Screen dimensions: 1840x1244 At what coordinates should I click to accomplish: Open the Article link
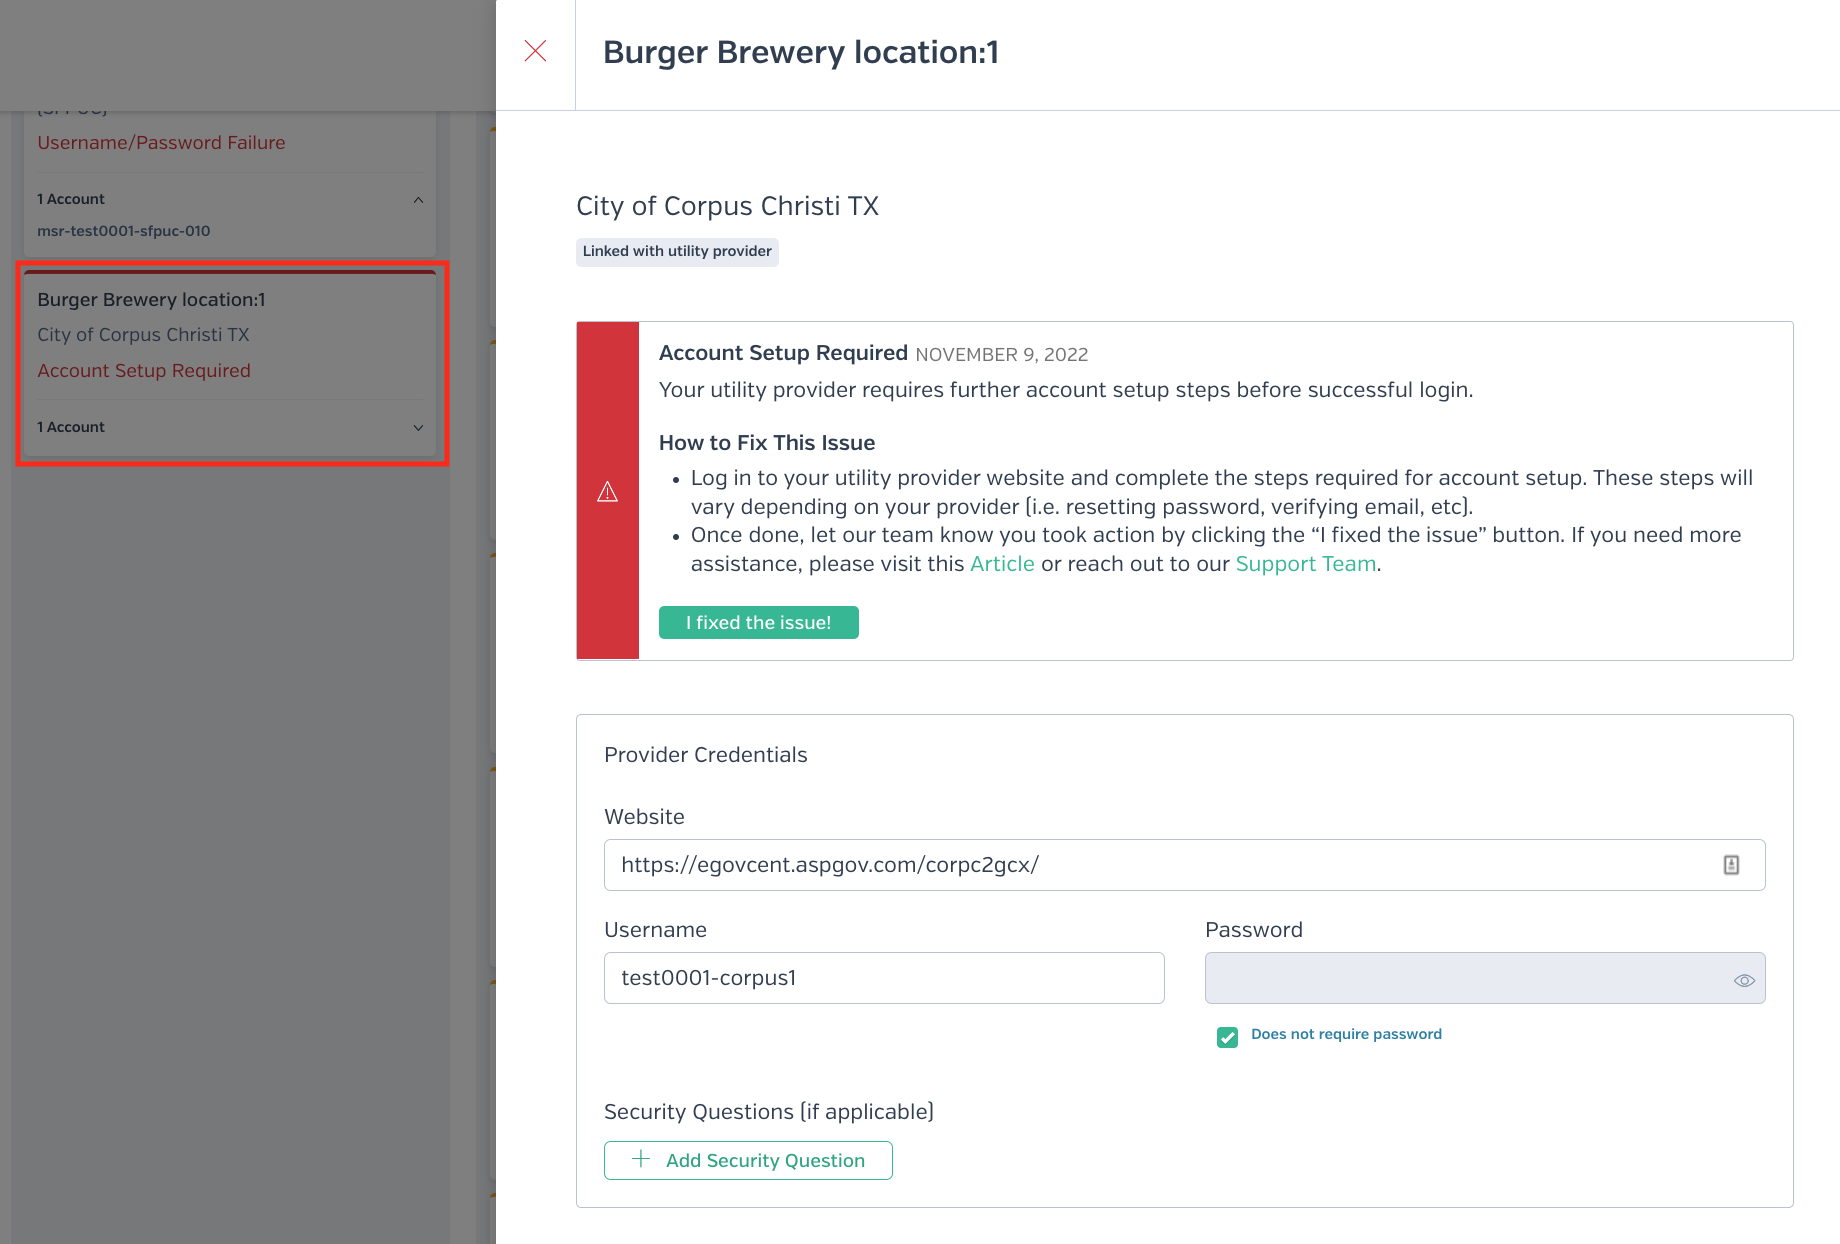pyautogui.click(x=1002, y=564)
